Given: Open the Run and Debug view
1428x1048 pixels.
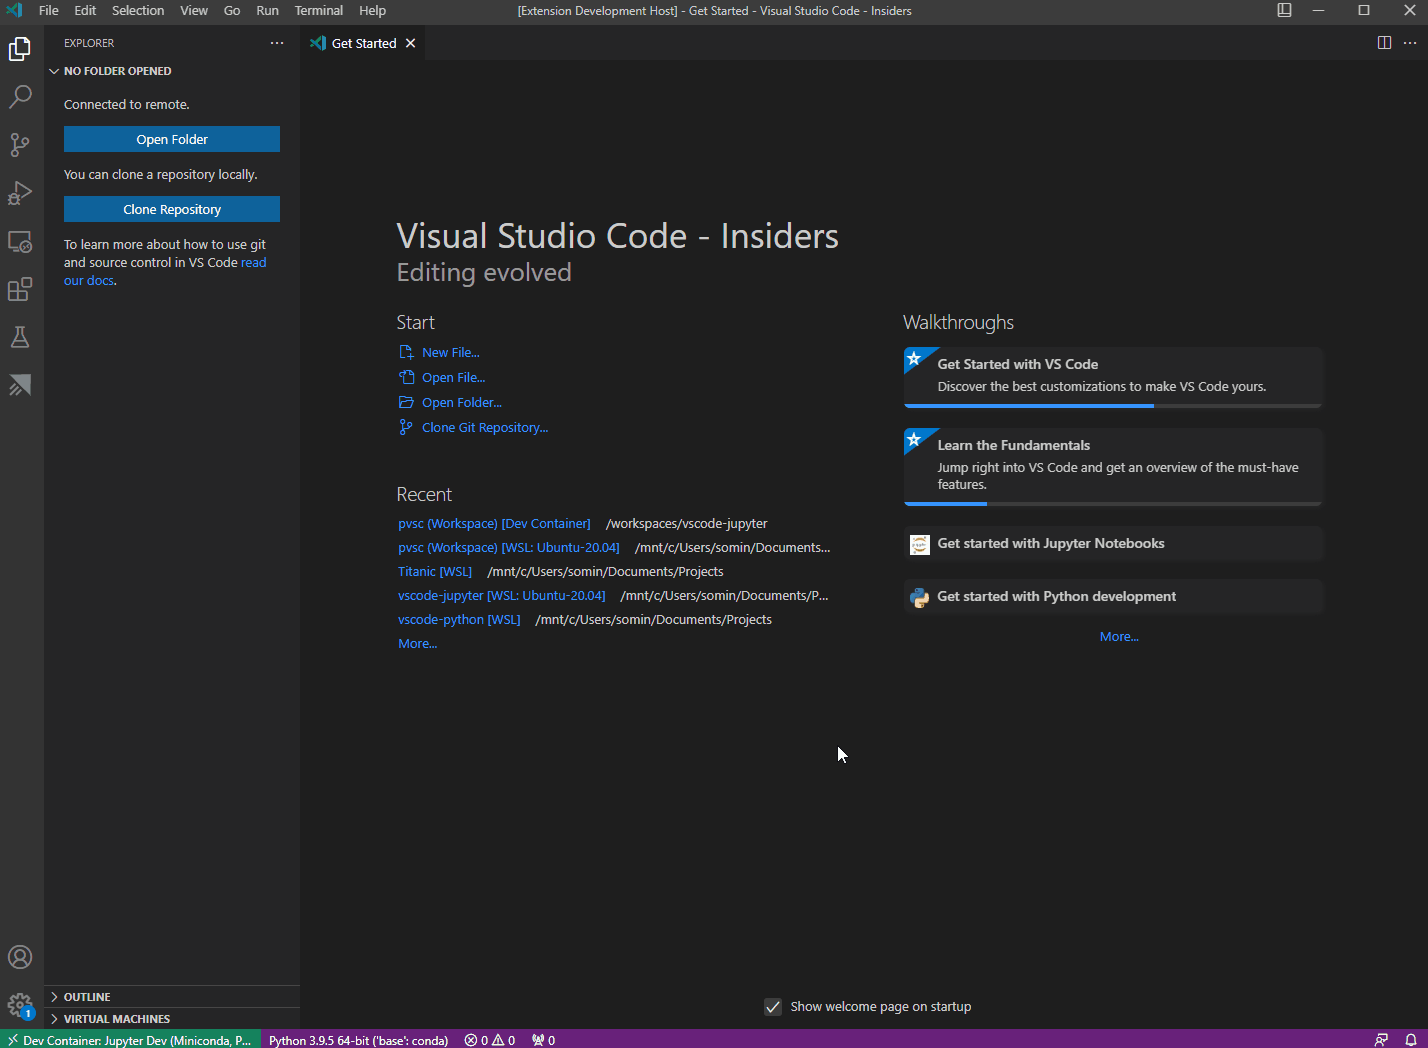Looking at the screenshot, I should tap(20, 193).
